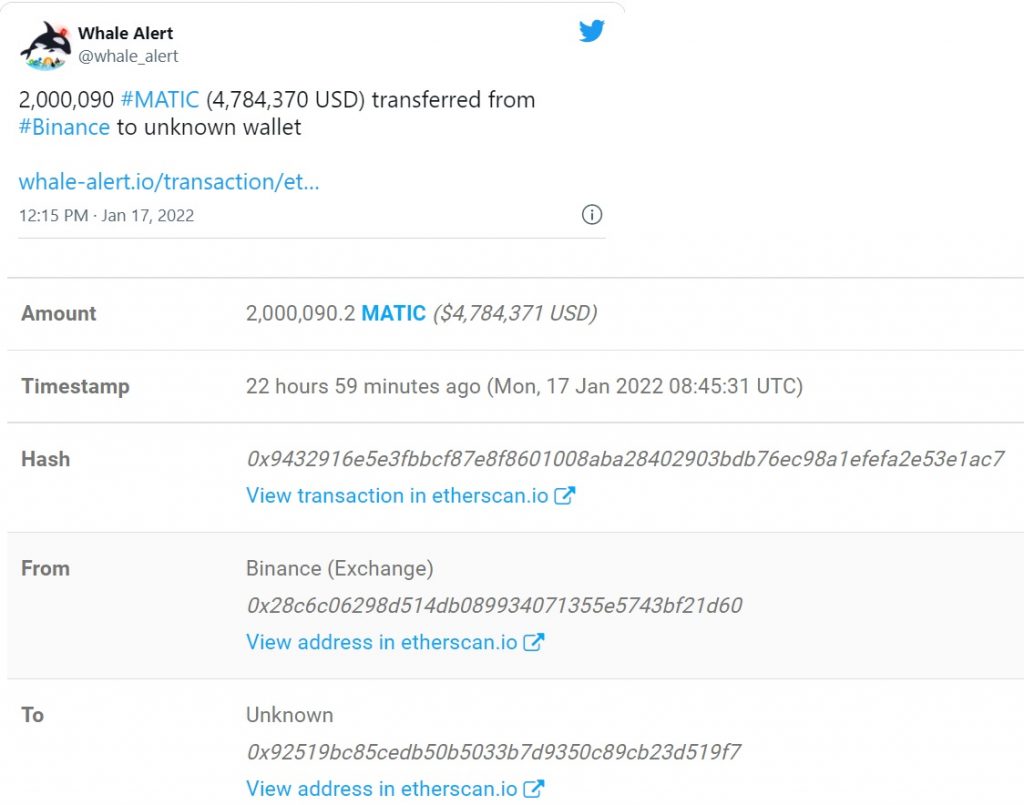The image size is (1024, 805).
Task: Click the Amount row label
Action: tap(59, 313)
